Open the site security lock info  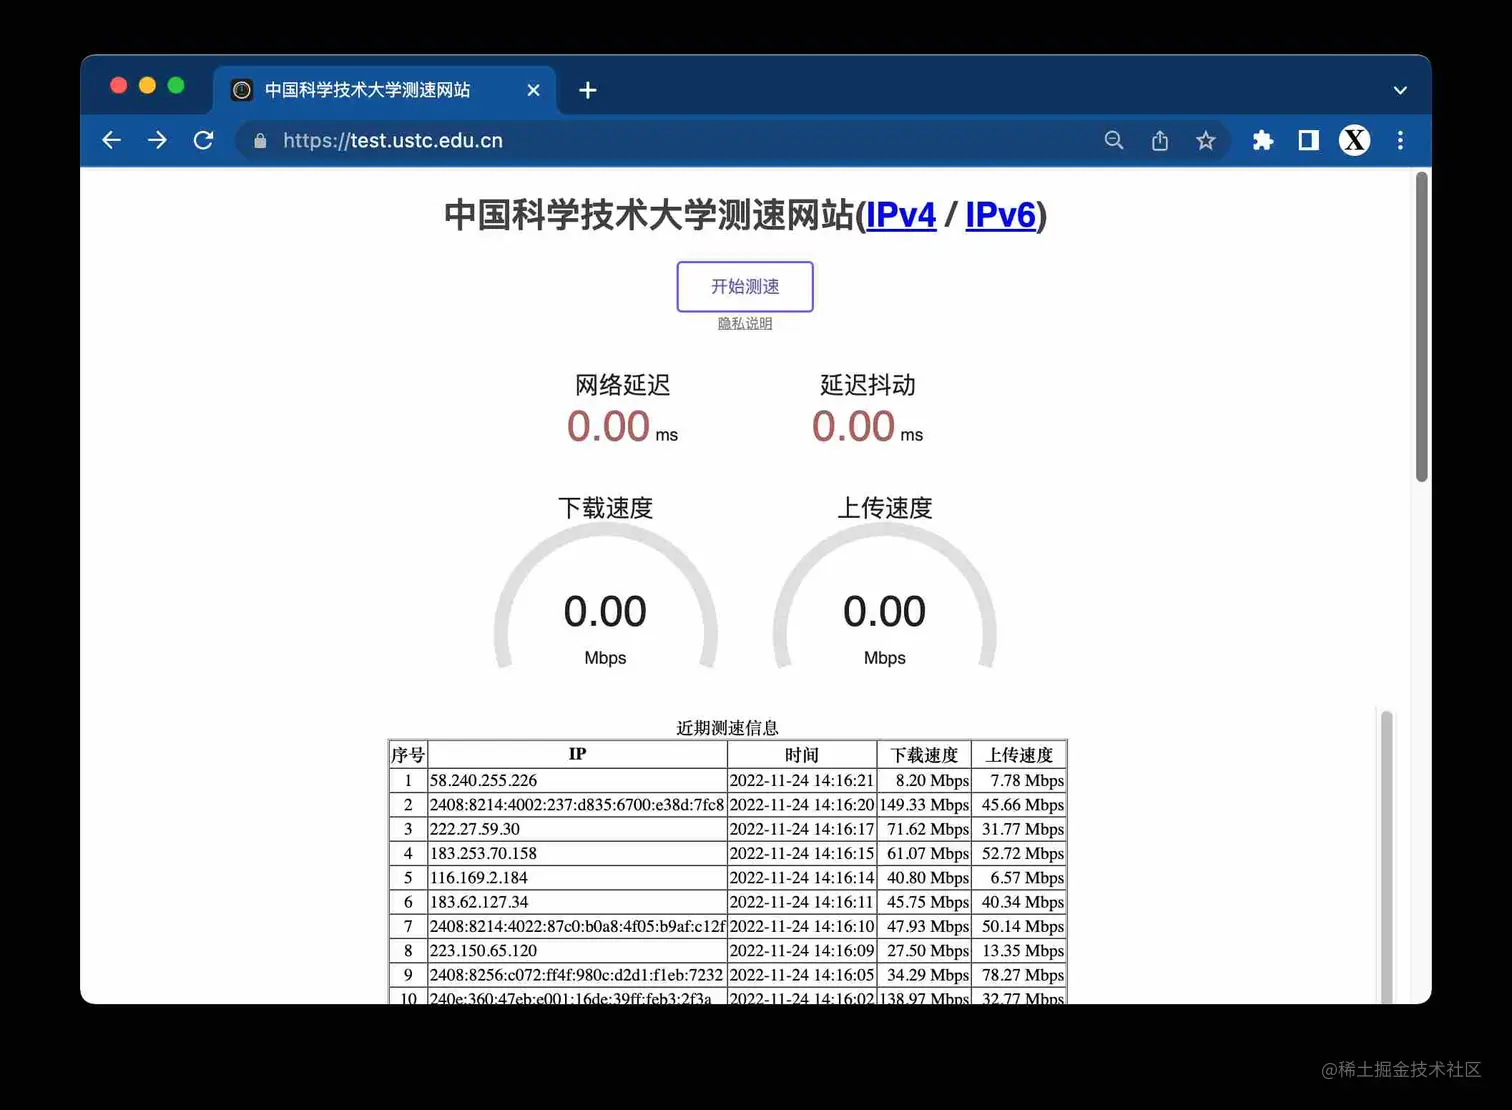[259, 140]
